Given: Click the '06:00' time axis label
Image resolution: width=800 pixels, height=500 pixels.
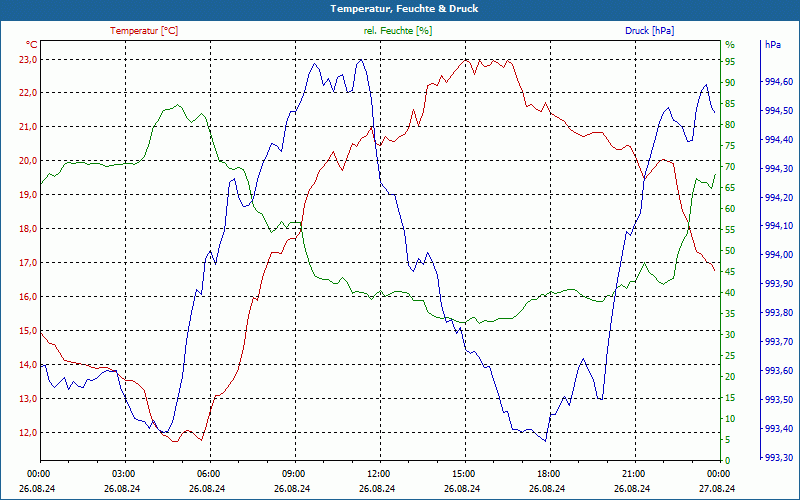Looking at the screenshot, I should point(208,474).
